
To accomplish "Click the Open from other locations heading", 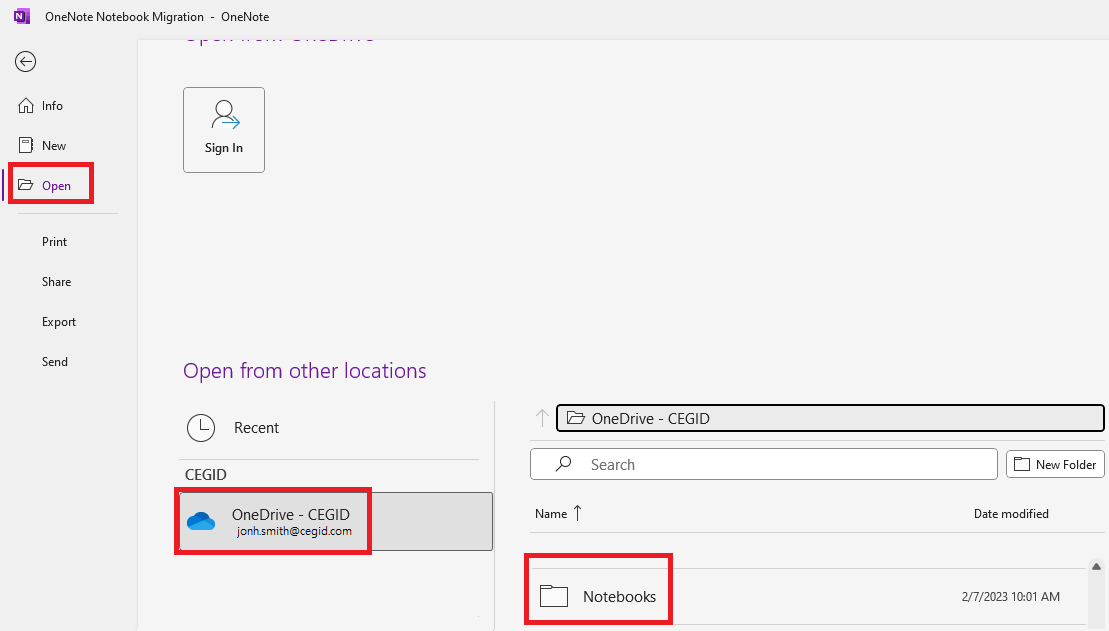I will [305, 371].
